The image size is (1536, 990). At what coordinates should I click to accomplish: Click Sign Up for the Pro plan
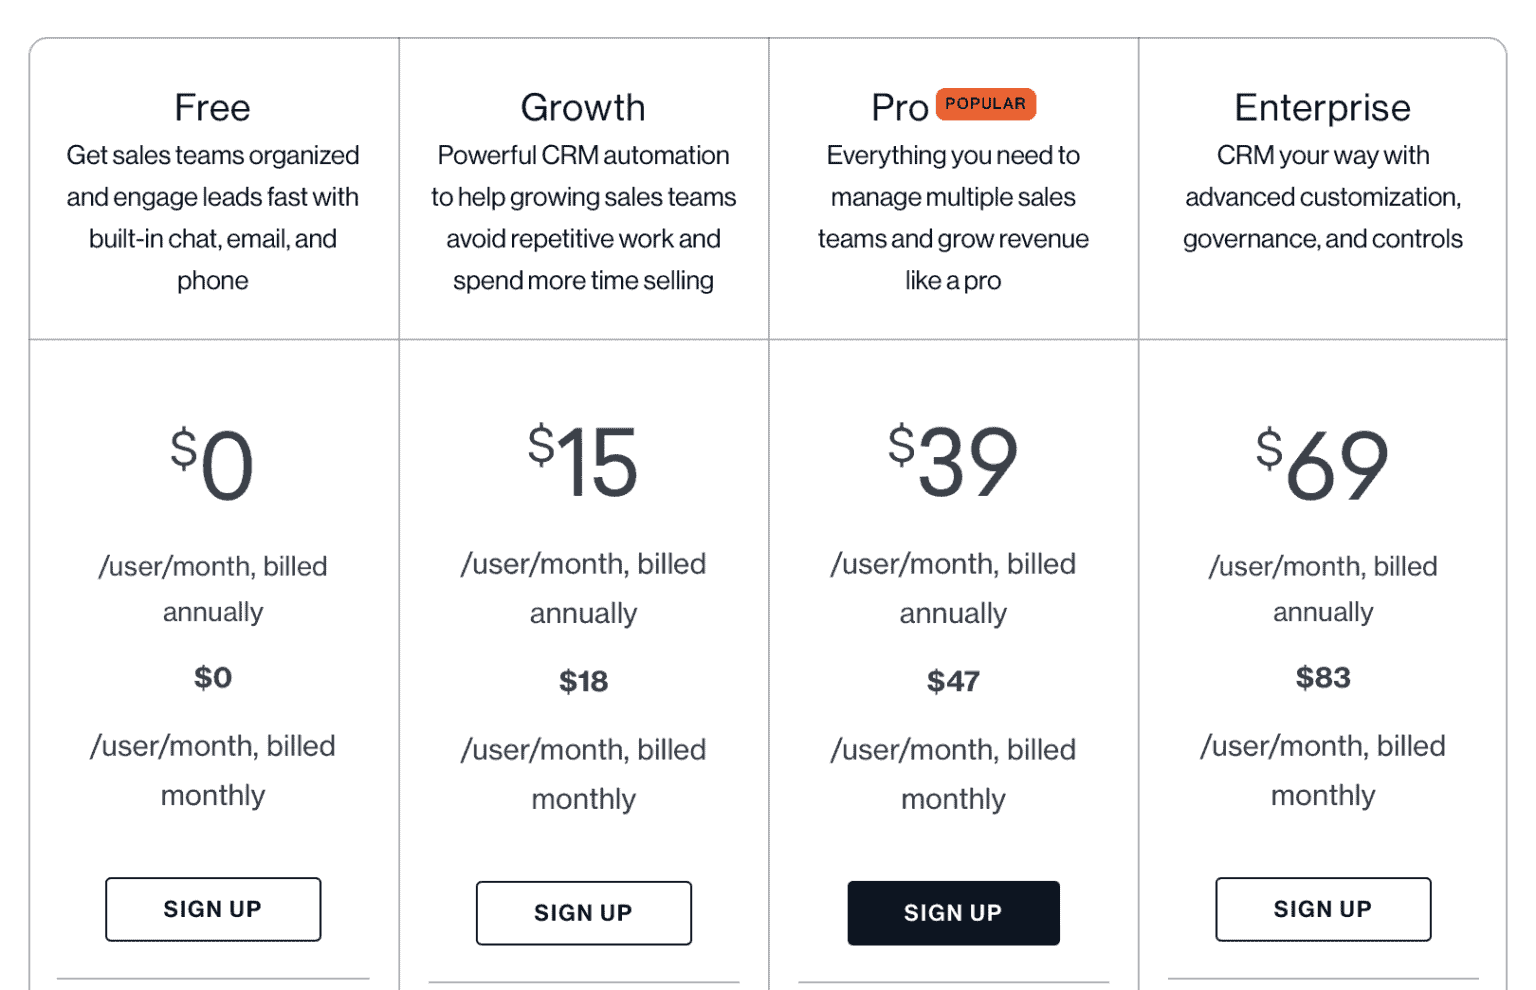click(953, 912)
